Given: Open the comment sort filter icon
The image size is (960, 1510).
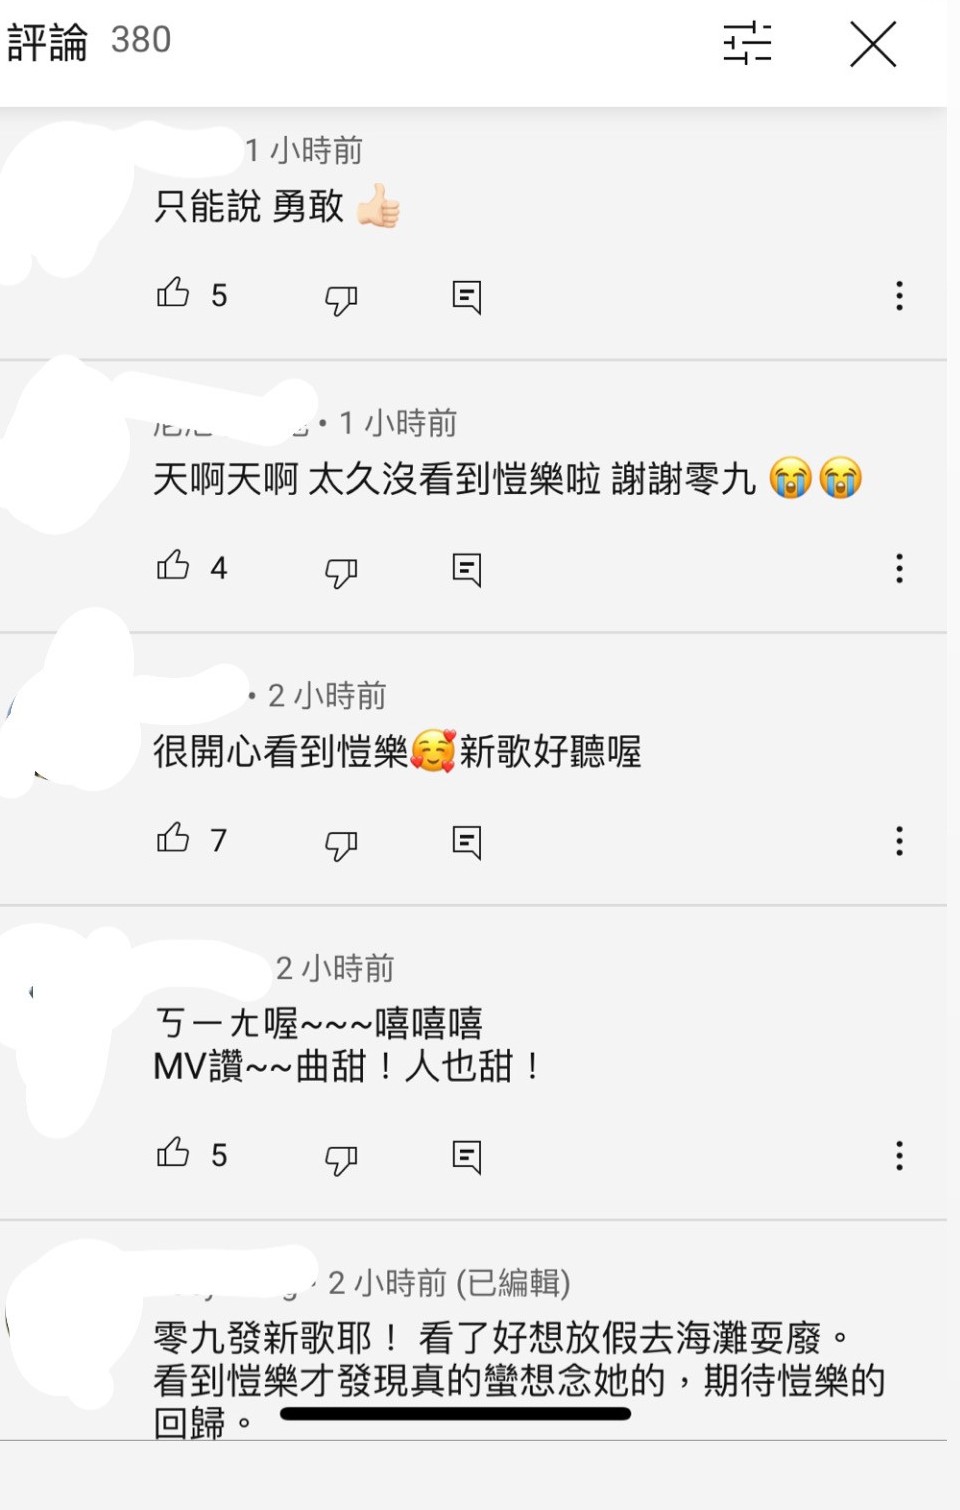Looking at the screenshot, I should pos(747,43).
